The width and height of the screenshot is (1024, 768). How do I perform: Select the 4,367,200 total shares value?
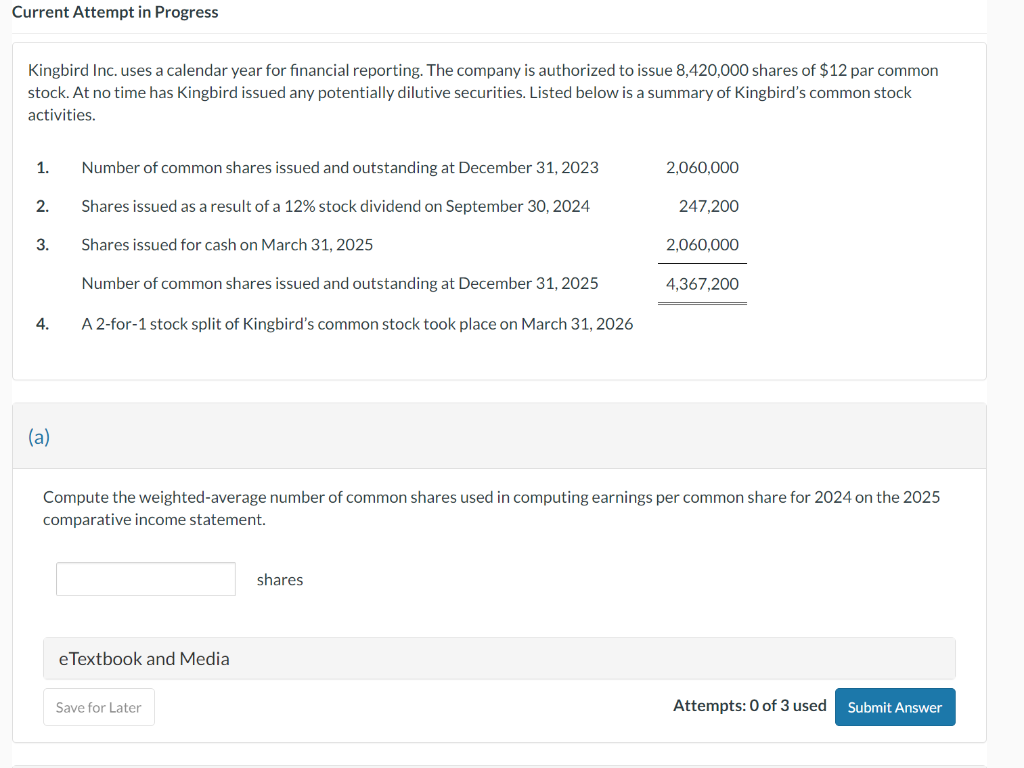click(701, 283)
